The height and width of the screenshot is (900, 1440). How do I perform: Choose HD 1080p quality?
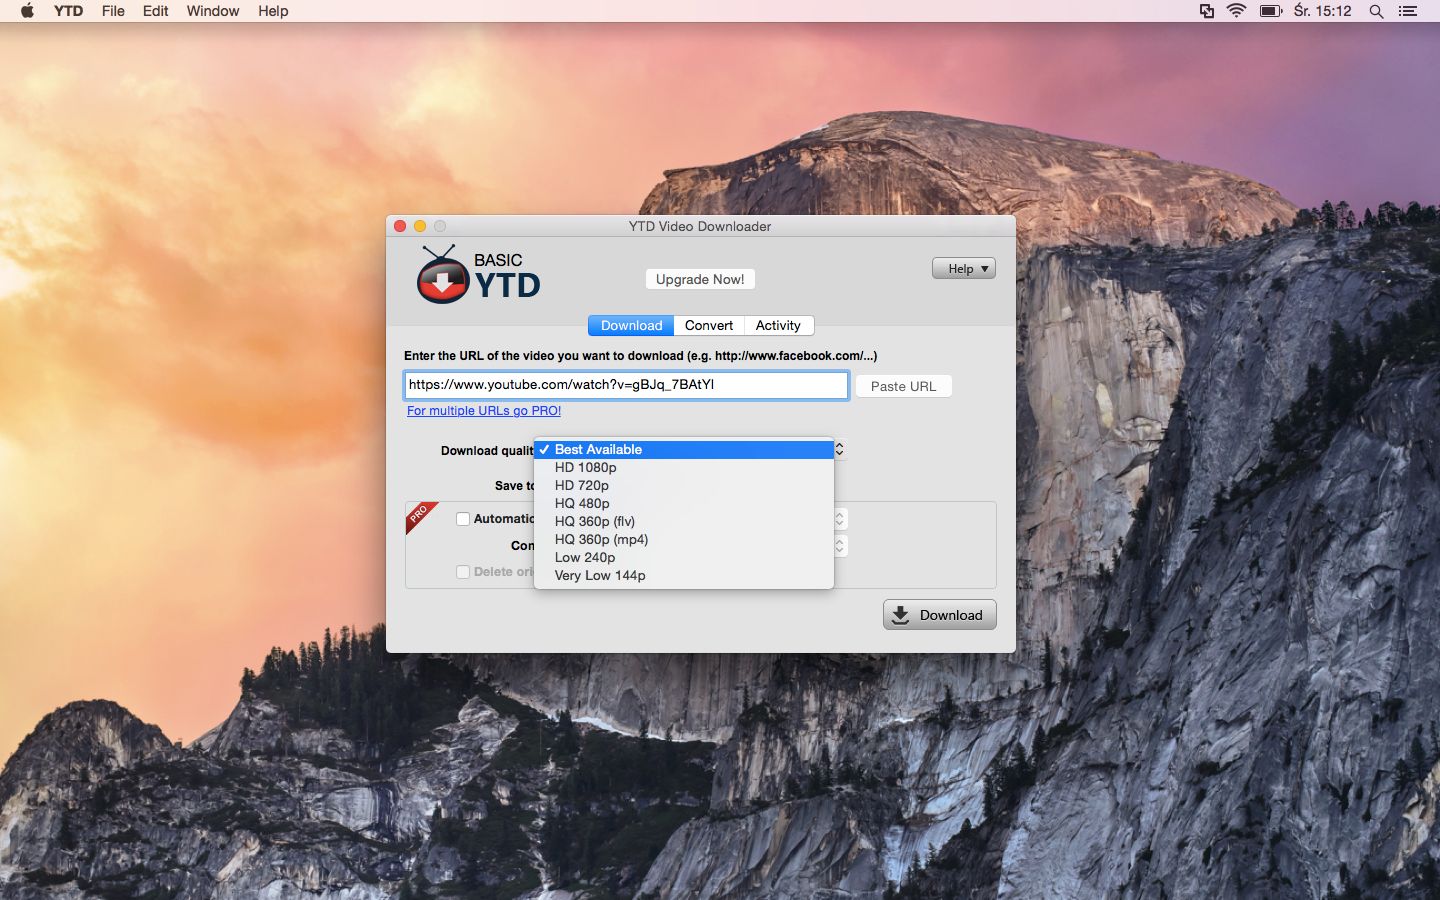pos(684,467)
